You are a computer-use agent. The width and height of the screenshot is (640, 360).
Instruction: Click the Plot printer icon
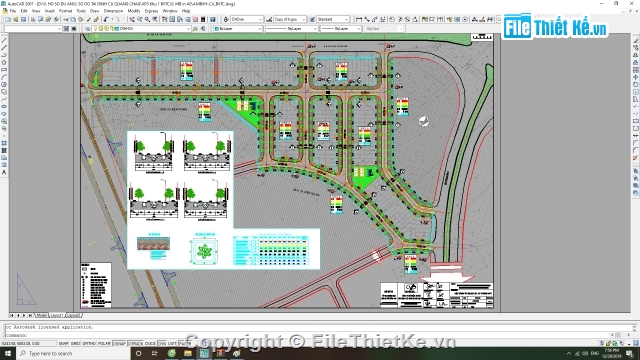pos(33,19)
